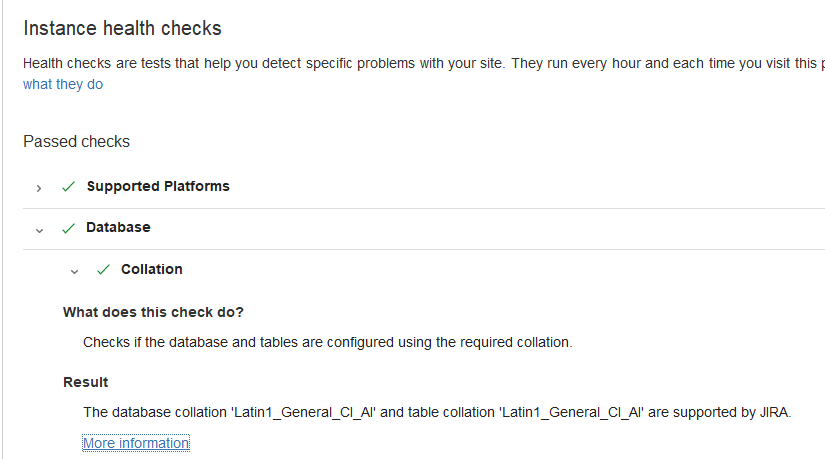Click the Result heading
825x459 pixels.
click(x=86, y=382)
